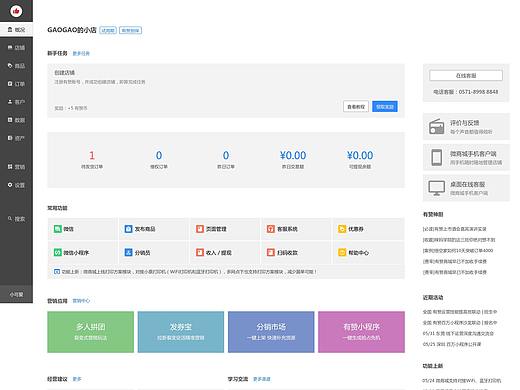The height and width of the screenshot is (390, 520).
Task: Open the 昨日订单 count
Action: coord(226,155)
